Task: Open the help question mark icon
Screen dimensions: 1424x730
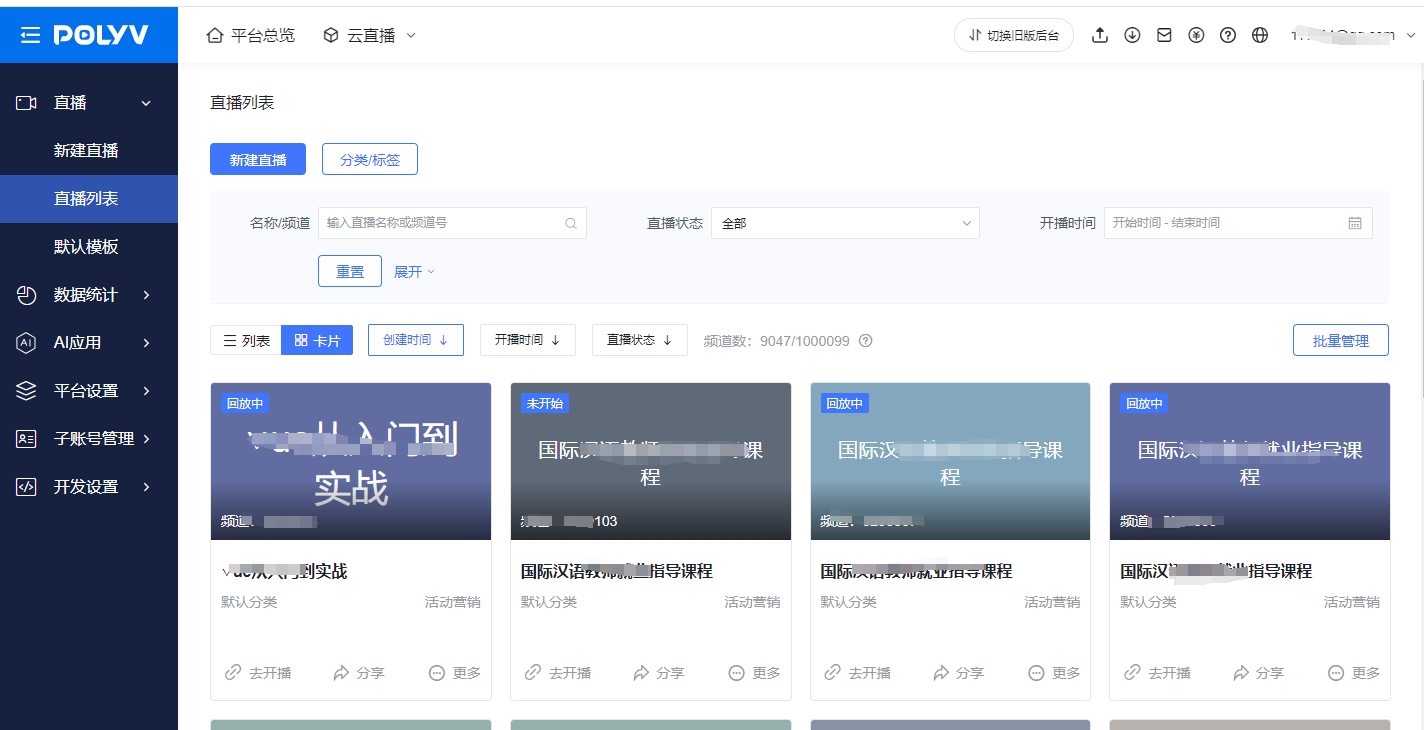Action: click(1228, 35)
